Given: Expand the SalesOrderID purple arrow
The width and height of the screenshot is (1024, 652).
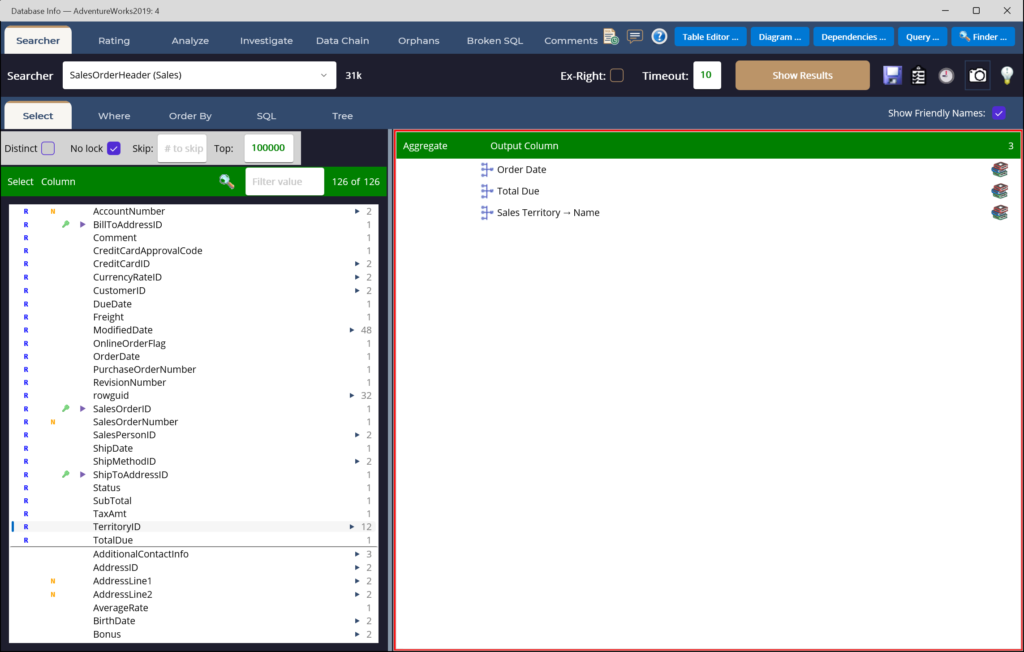Looking at the screenshot, I should point(82,408).
